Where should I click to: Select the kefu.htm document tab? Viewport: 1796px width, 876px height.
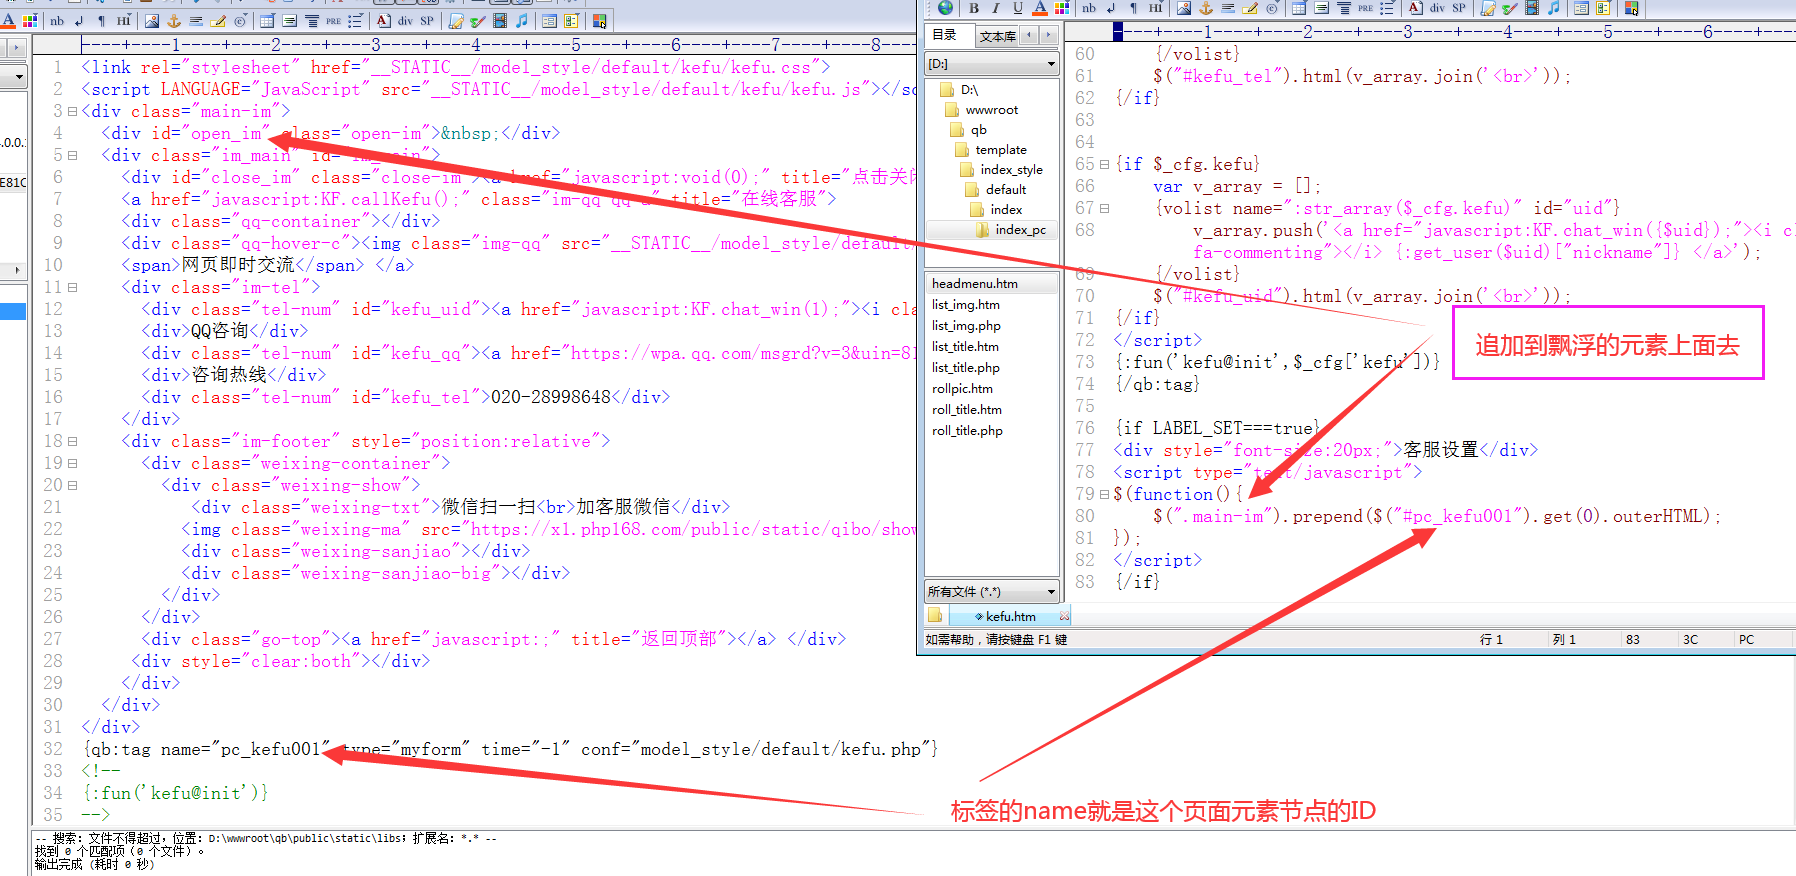(1009, 616)
